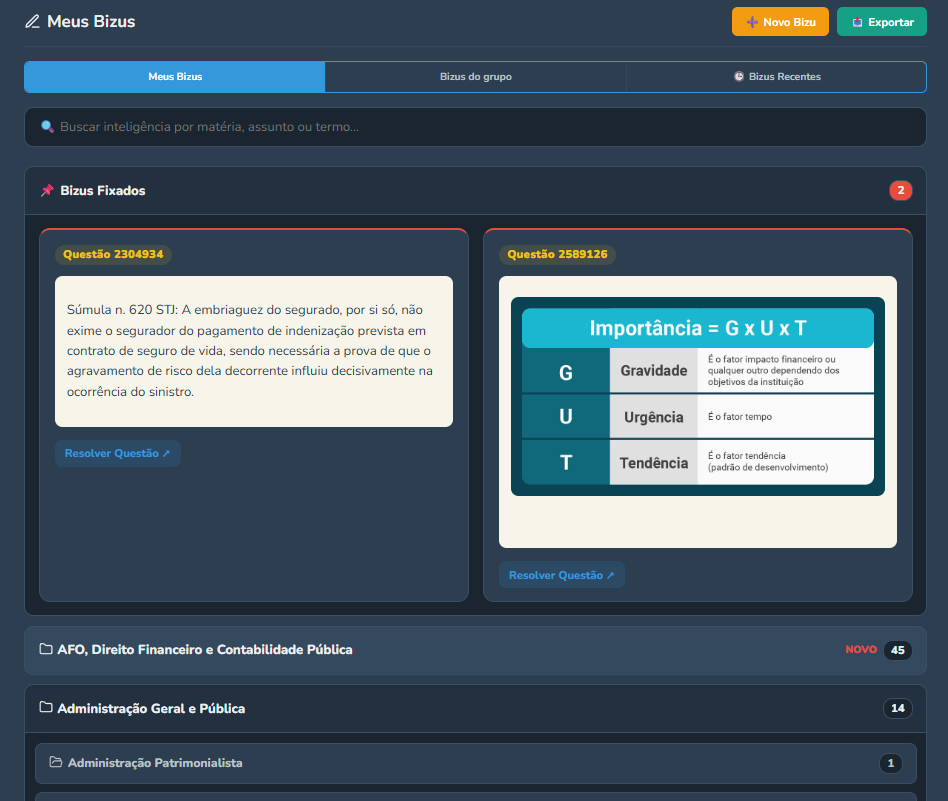Click open-folder icon of Administração Patrimonialista
Image resolution: width=948 pixels, height=801 pixels.
pos(56,762)
